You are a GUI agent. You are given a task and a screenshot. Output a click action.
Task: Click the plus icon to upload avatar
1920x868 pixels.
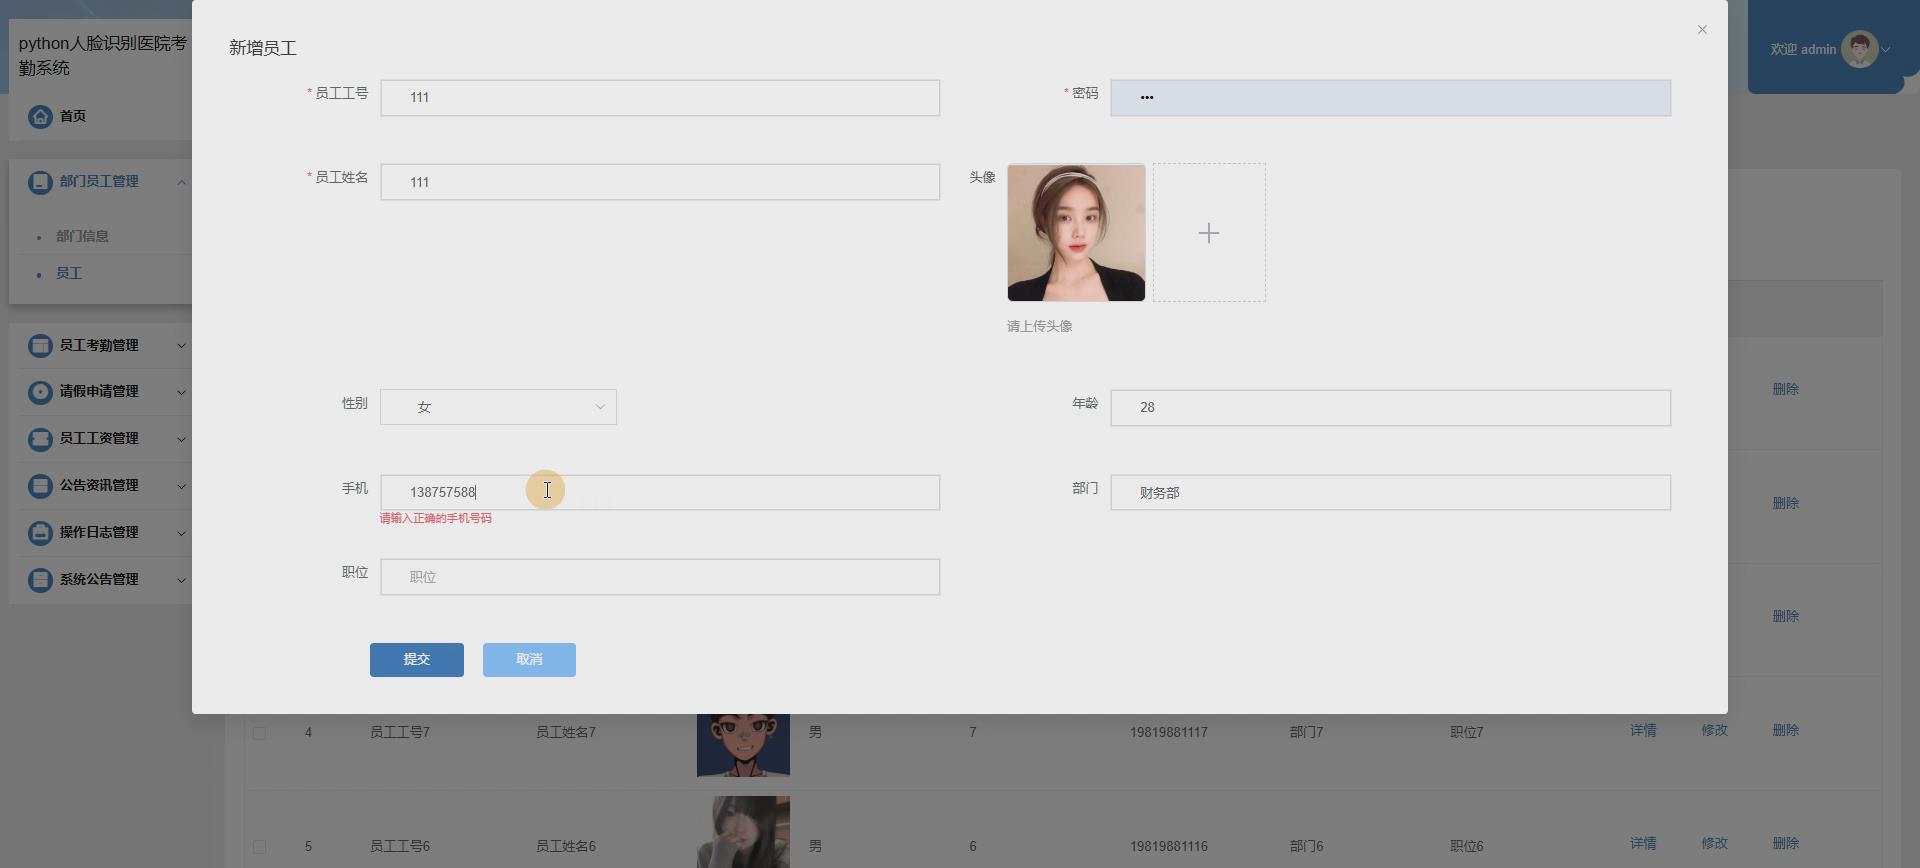tap(1209, 233)
